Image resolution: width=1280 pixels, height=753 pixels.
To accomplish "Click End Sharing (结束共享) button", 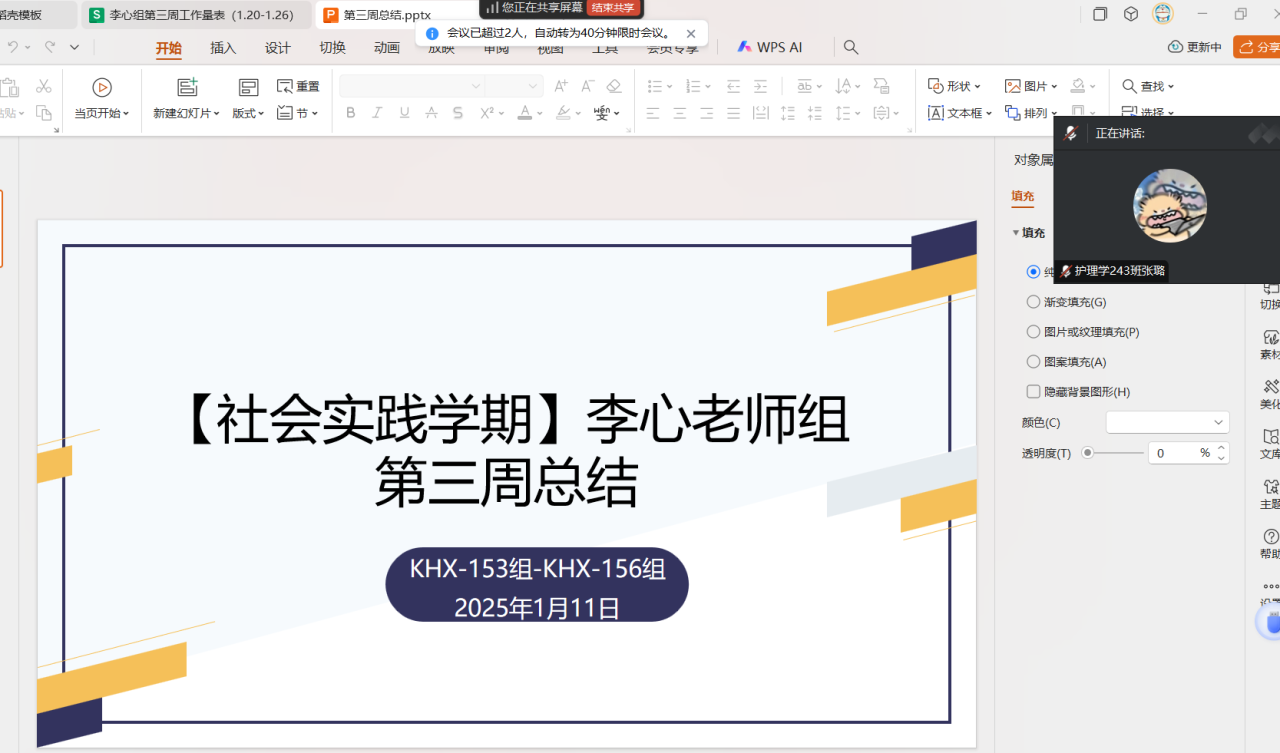I will point(613,8).
